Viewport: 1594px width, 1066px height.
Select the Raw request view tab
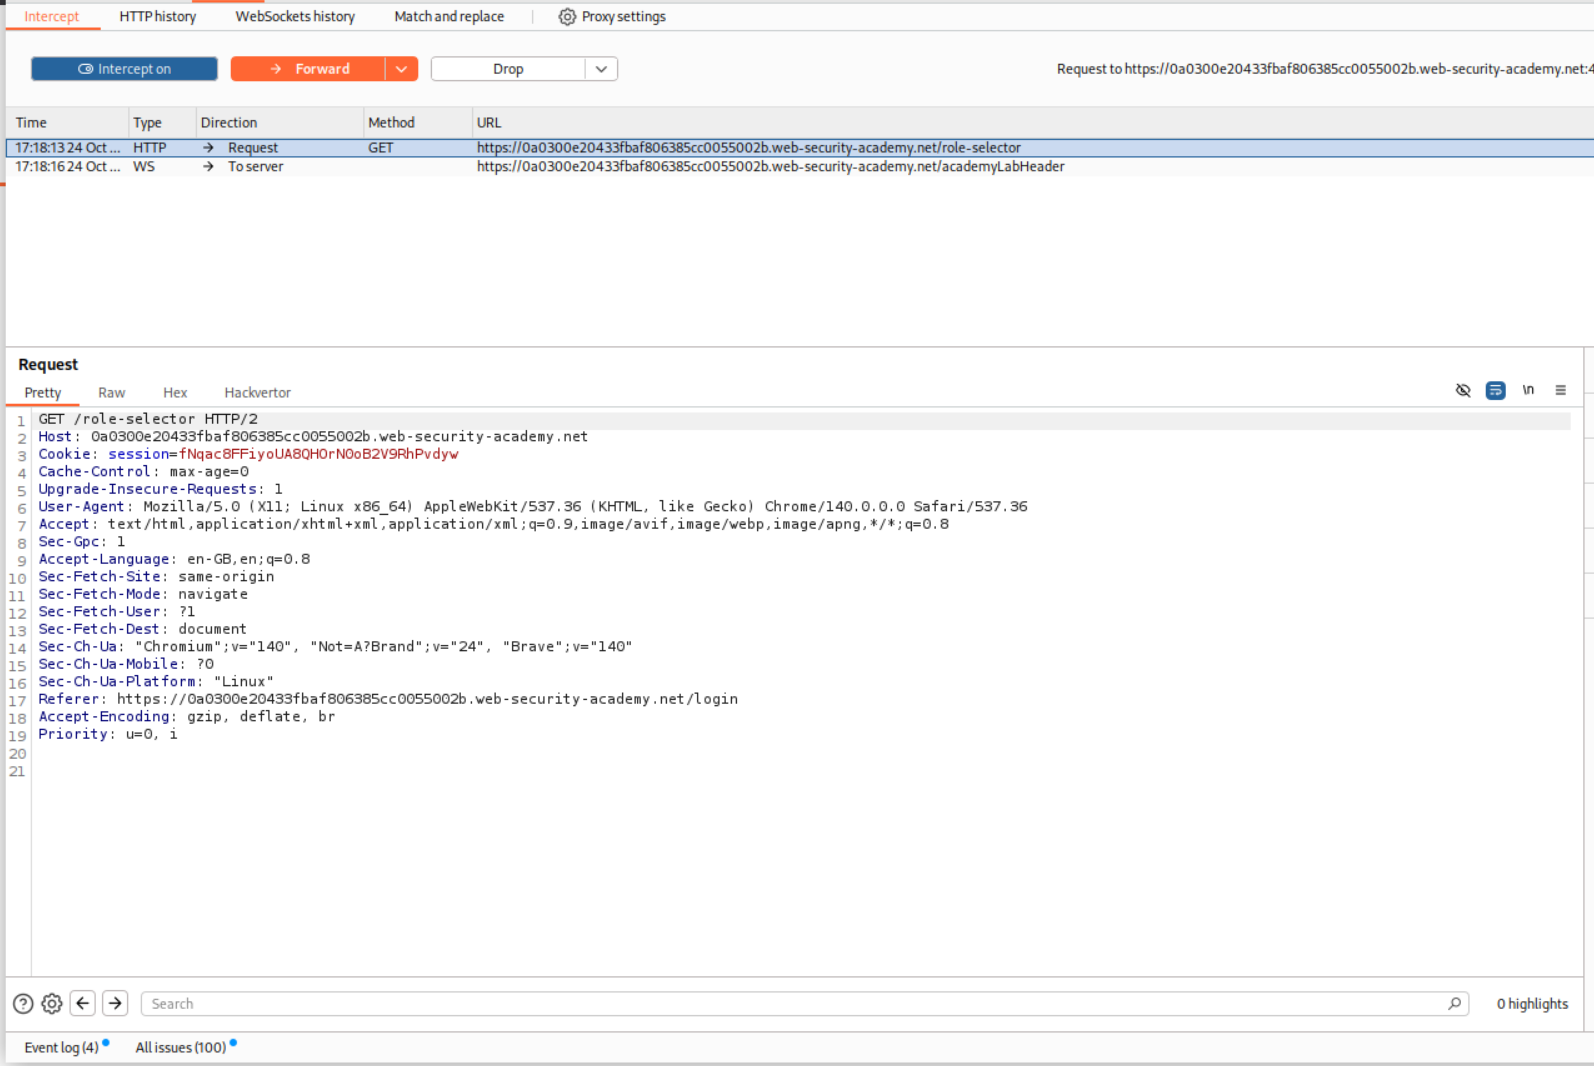[112, 393]
